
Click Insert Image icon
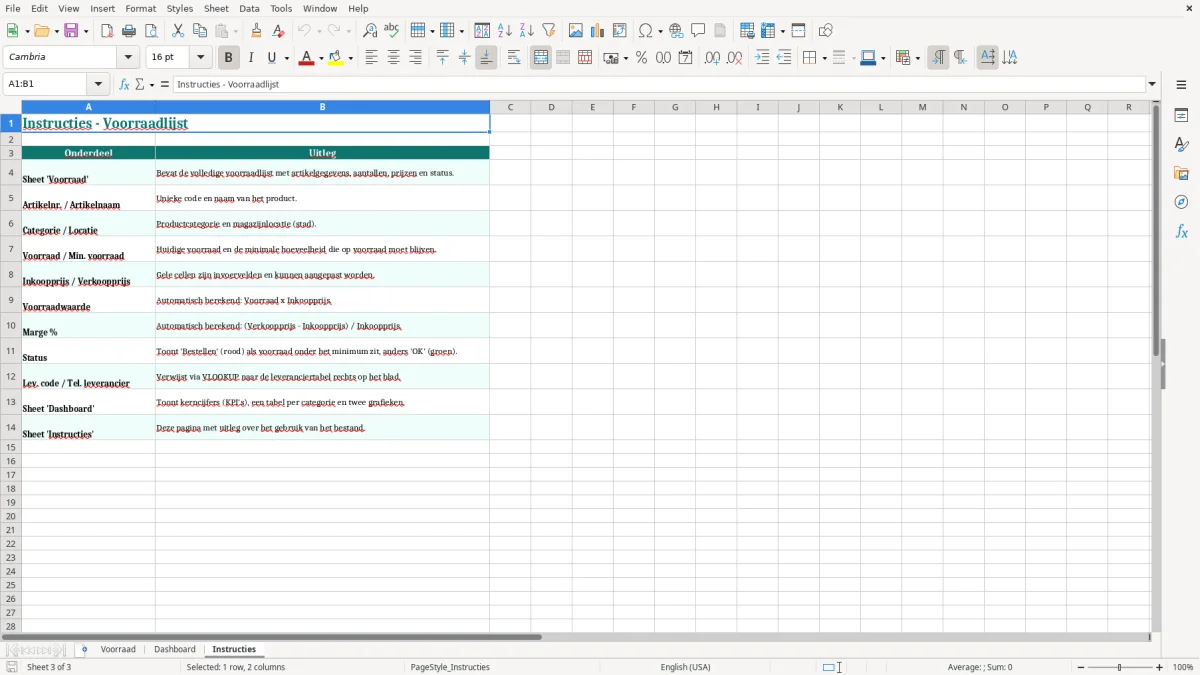tap(576, 31)
